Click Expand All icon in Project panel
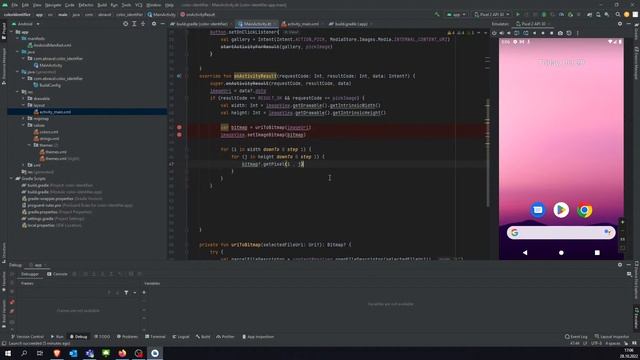640x360 pixels. 134,24
